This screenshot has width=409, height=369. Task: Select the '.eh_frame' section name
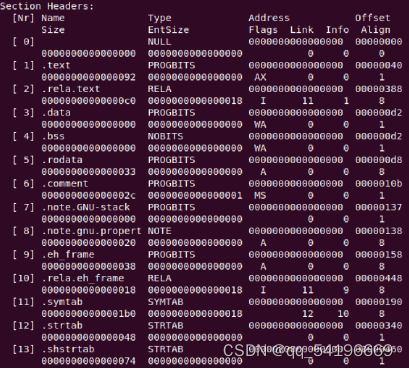(x=68, y=255)
